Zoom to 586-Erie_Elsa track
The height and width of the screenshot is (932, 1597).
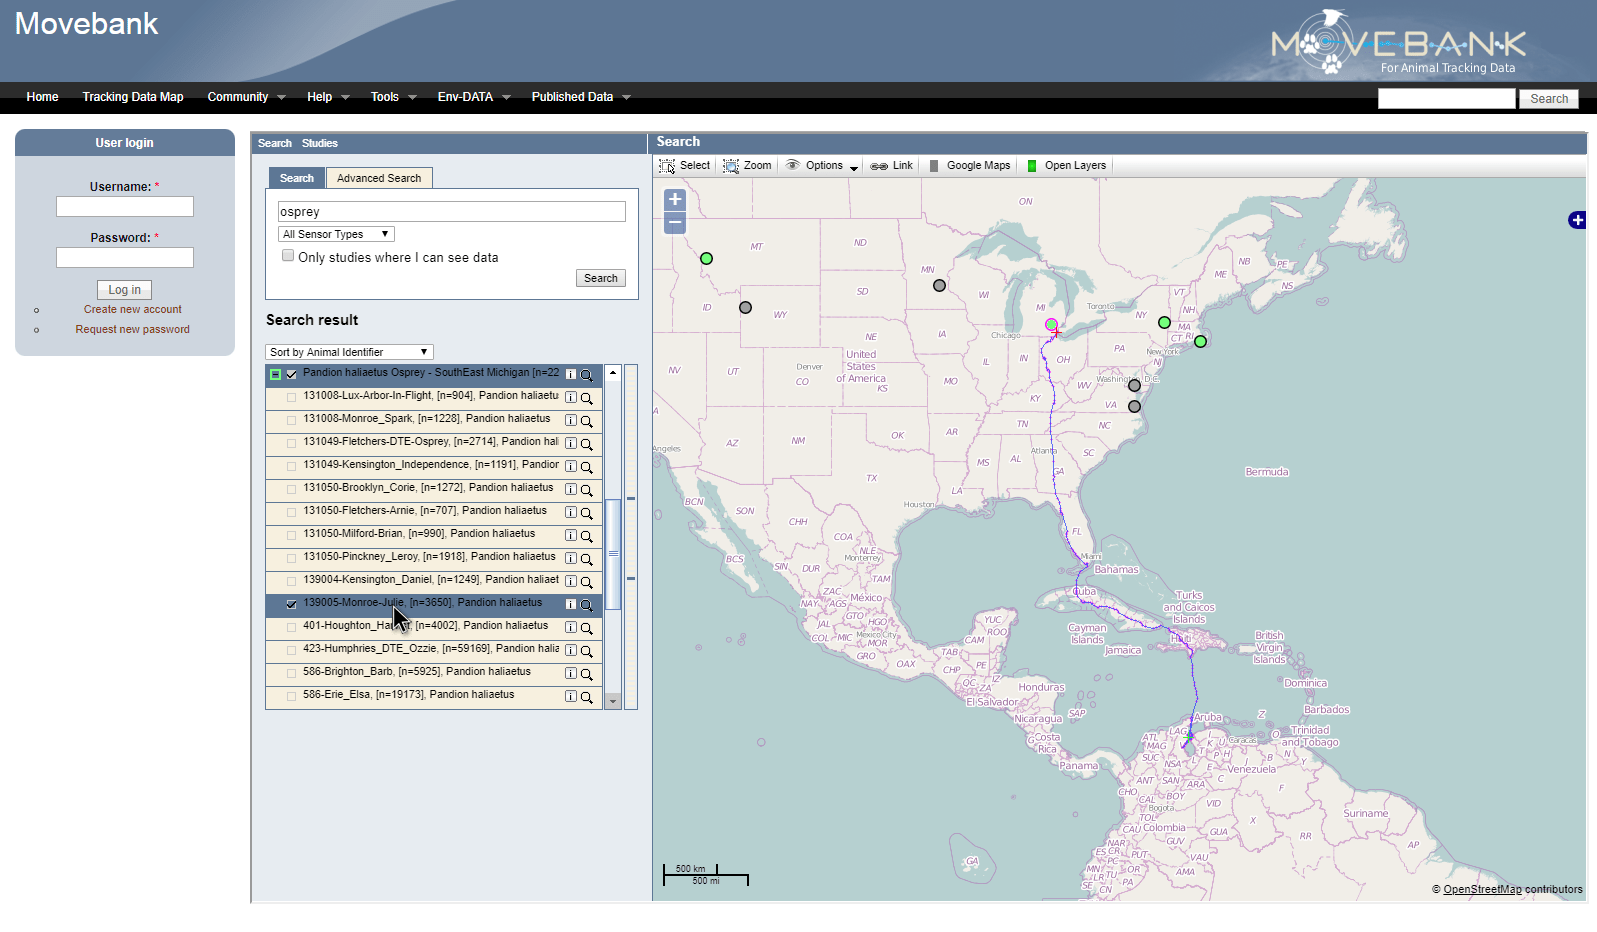point(587,697)
